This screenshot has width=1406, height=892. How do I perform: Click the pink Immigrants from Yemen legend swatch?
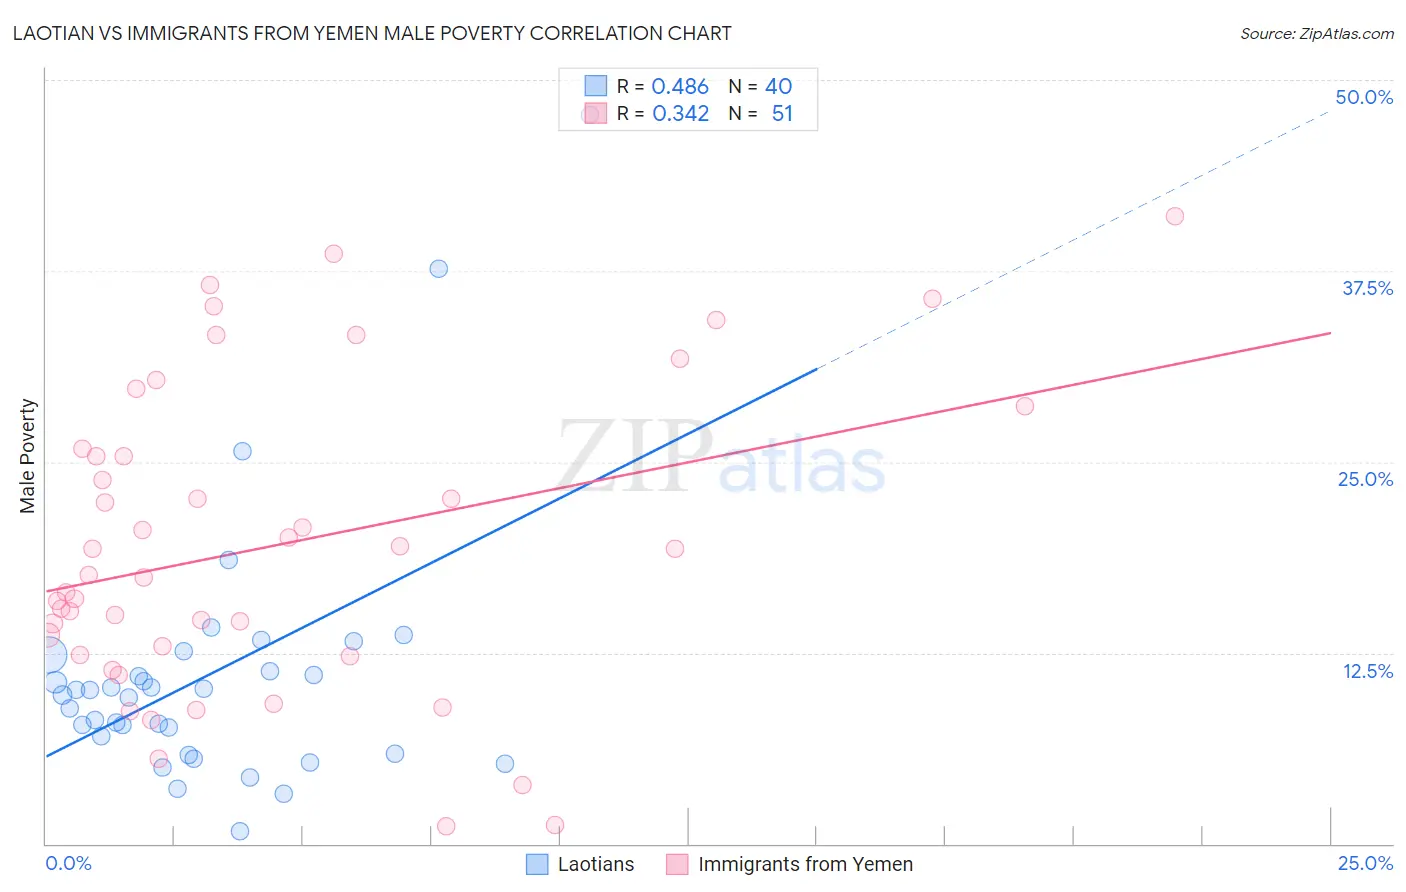click(677, 864)
